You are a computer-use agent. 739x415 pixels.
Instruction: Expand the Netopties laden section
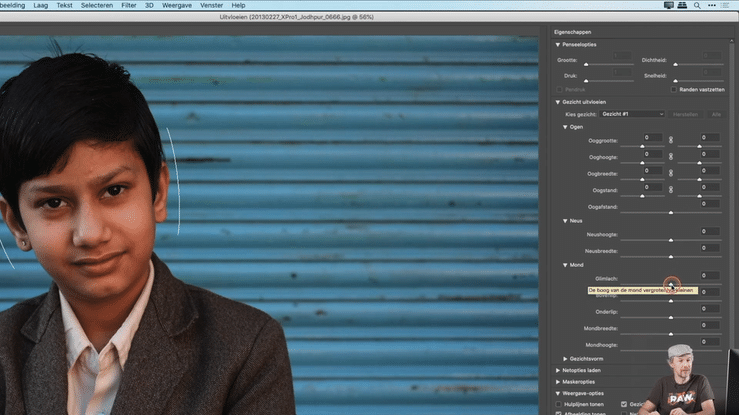coord(558,371)
